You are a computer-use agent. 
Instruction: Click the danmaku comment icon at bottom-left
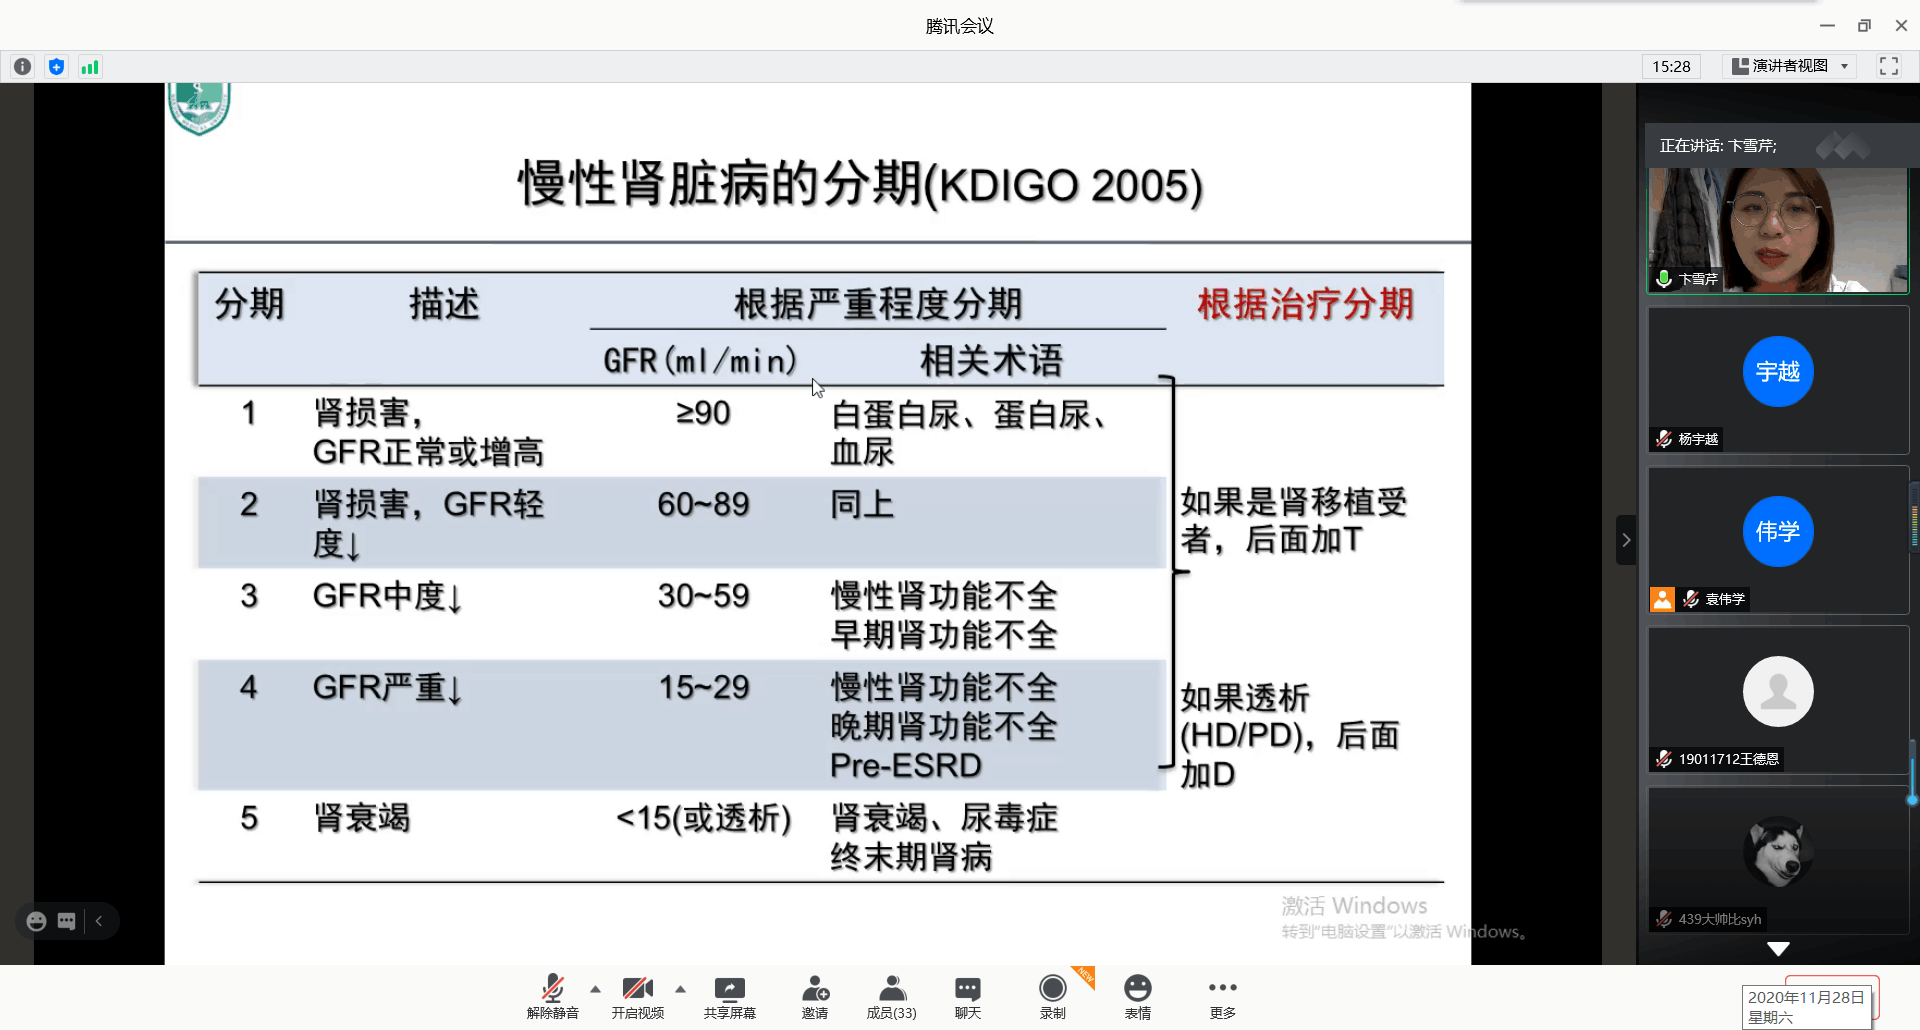tap(67, 921)
